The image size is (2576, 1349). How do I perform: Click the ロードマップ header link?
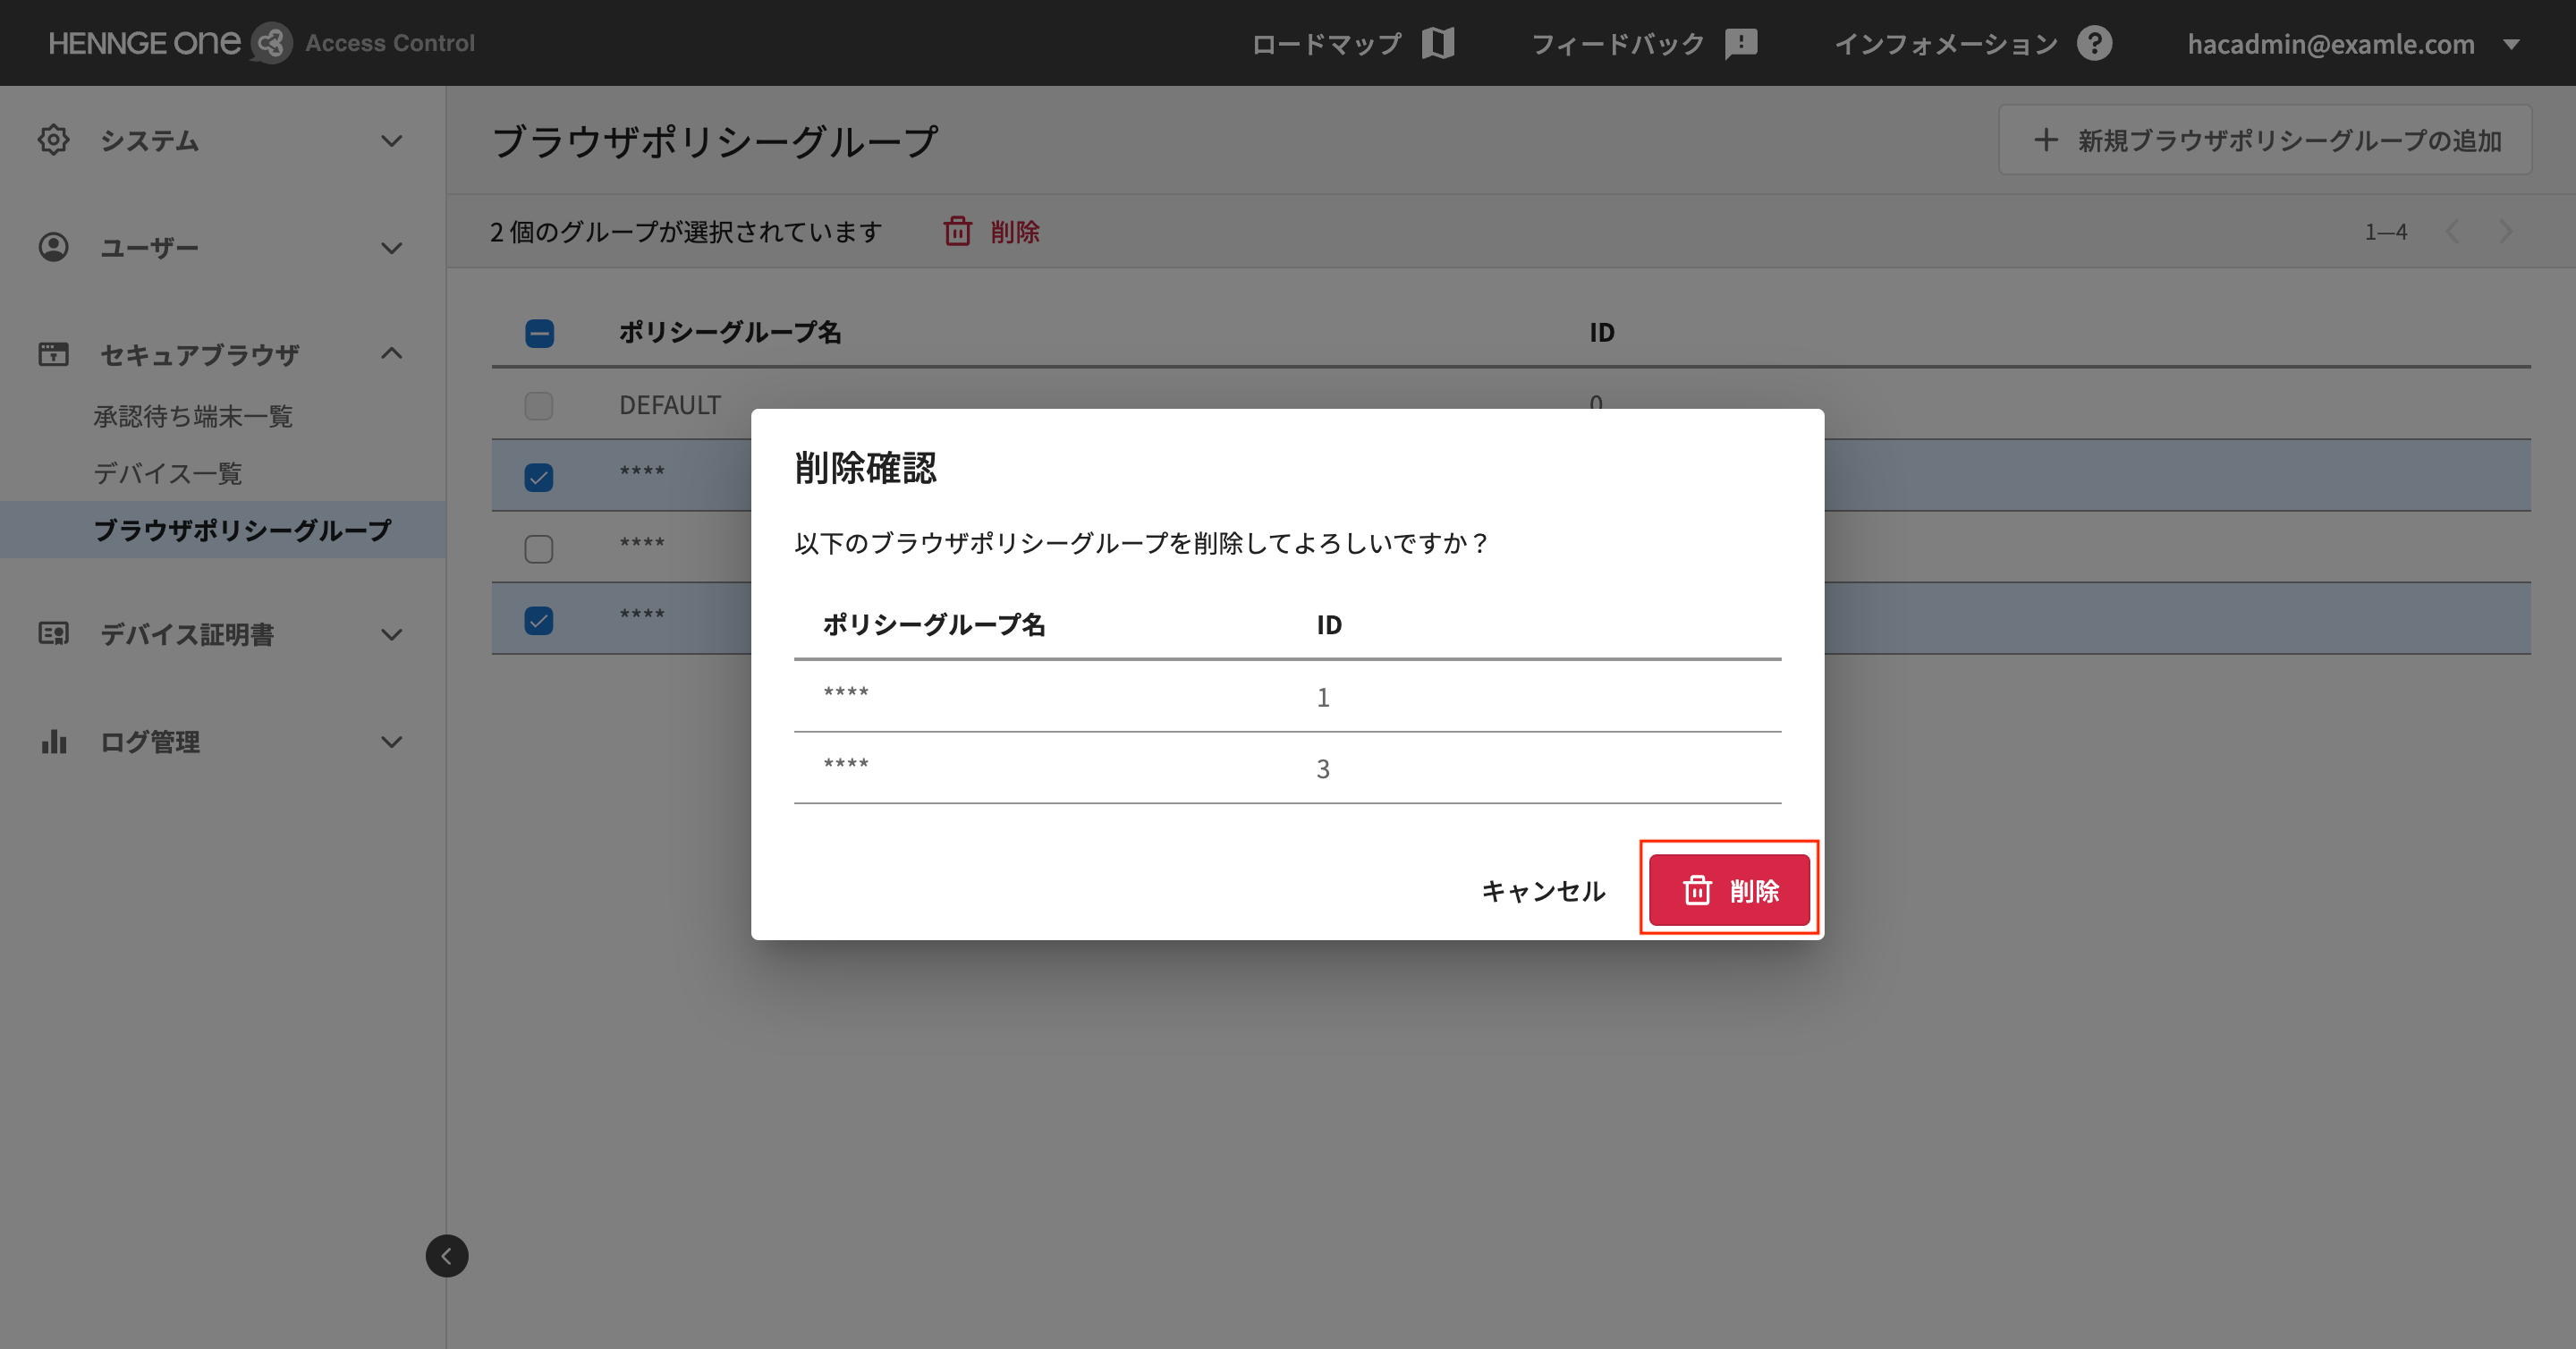point(1326,44)
